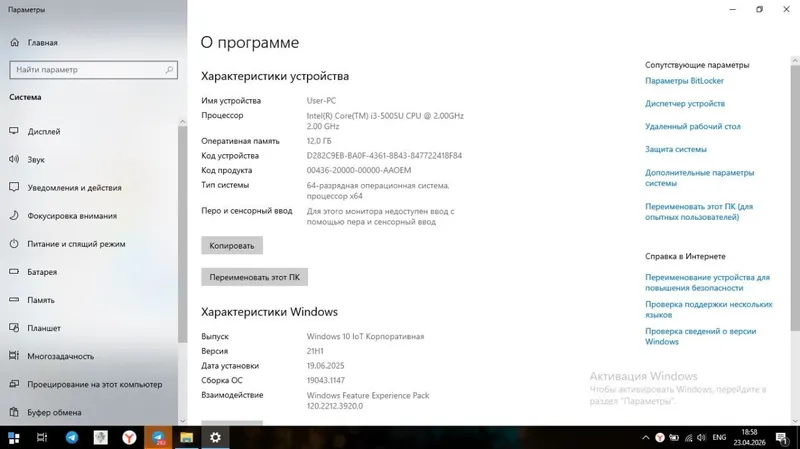Click the Копировать button under device specs
The width and height of the screenshot is (800, 449).
pyautogui.click(x=232, y=245)
